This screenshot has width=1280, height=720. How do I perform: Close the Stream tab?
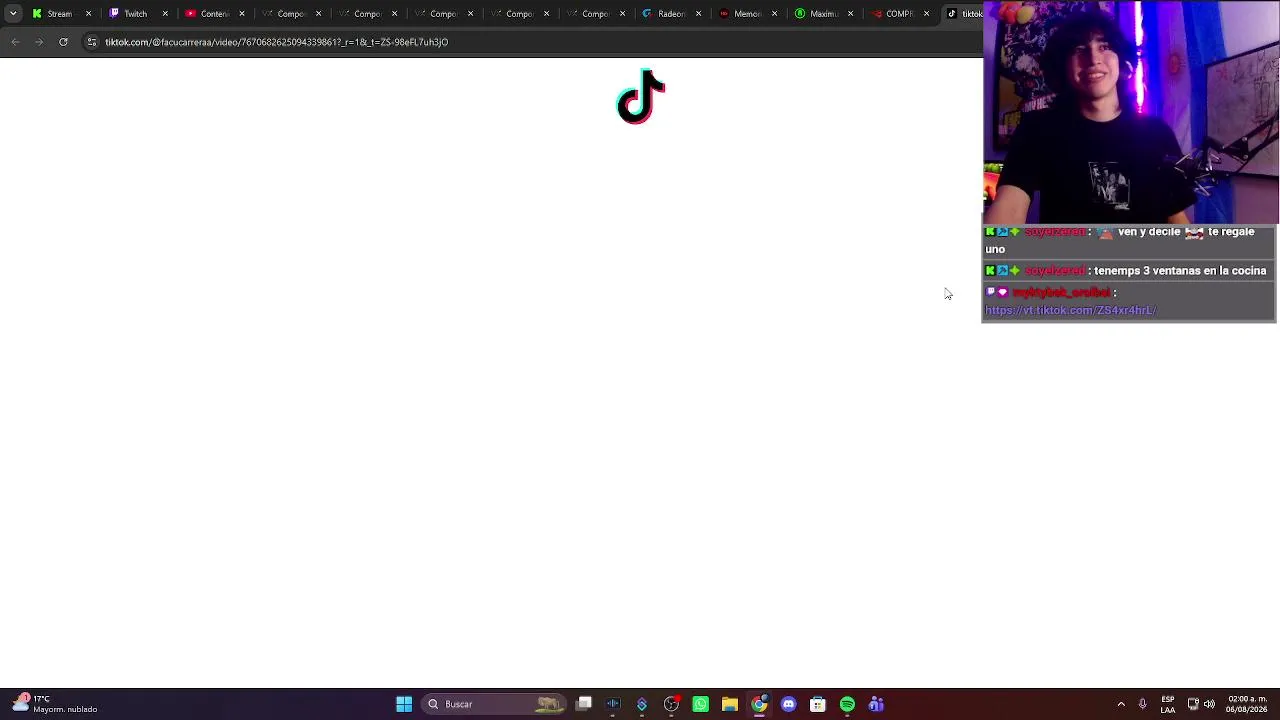[x=89, y=14]
